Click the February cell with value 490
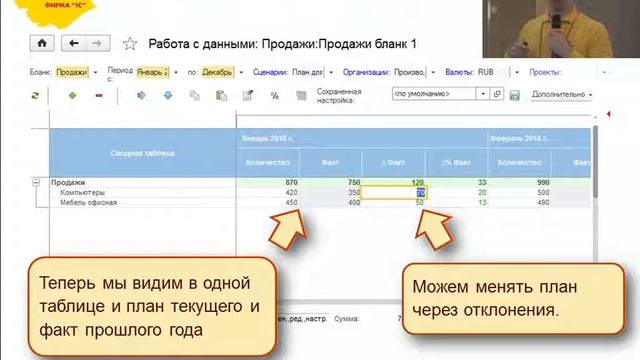The height and width of the screenshot is (360, 640). 519,202
